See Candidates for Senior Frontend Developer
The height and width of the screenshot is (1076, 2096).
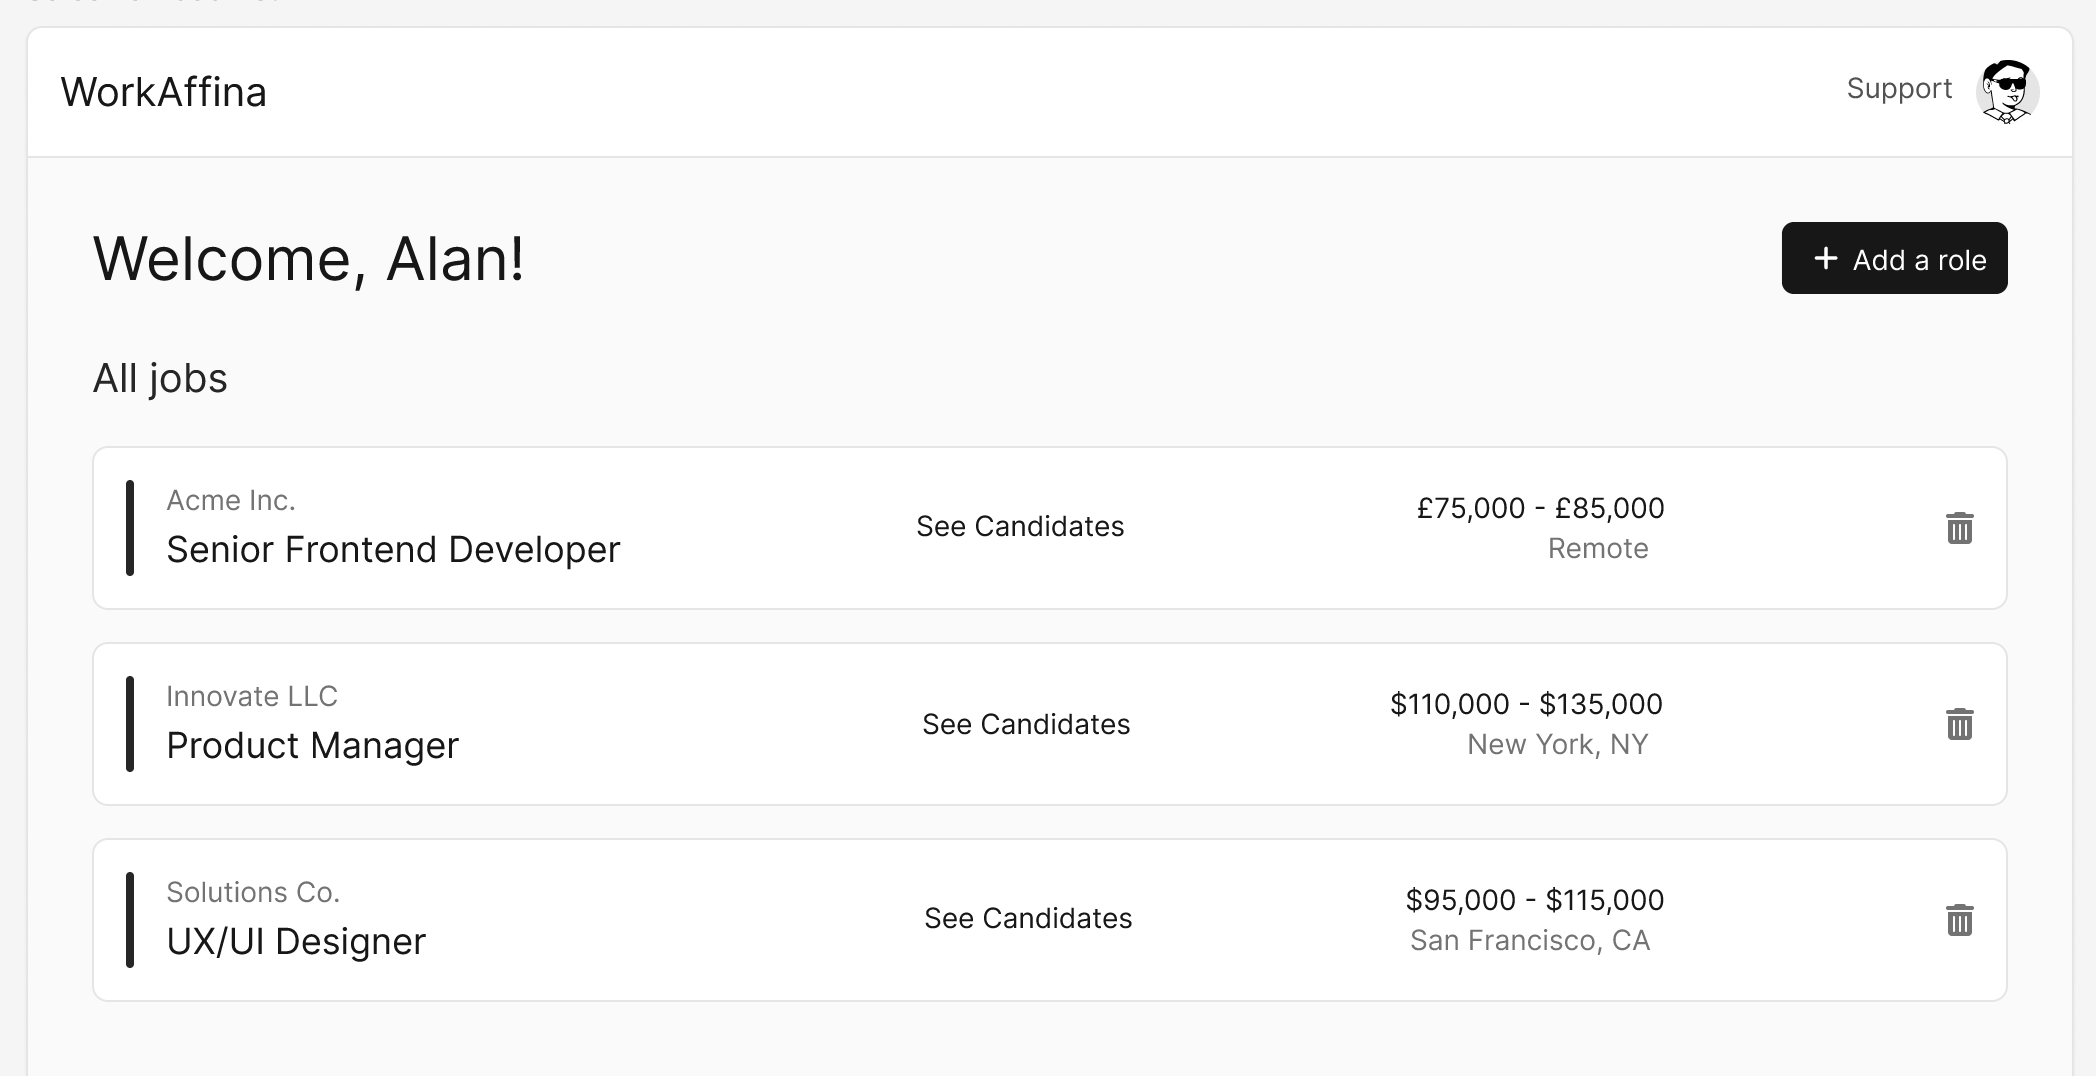tap(1020, 527)
